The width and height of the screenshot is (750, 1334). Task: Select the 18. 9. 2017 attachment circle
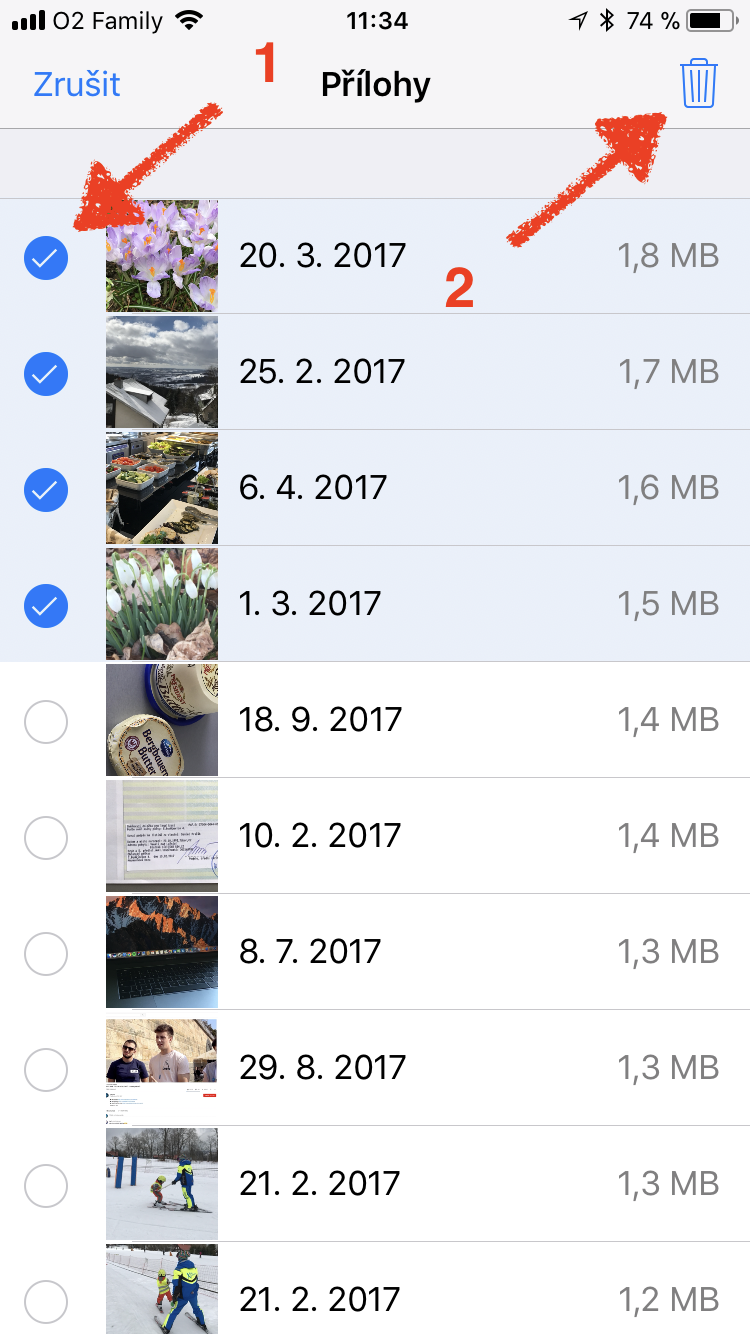coord(46,721)
